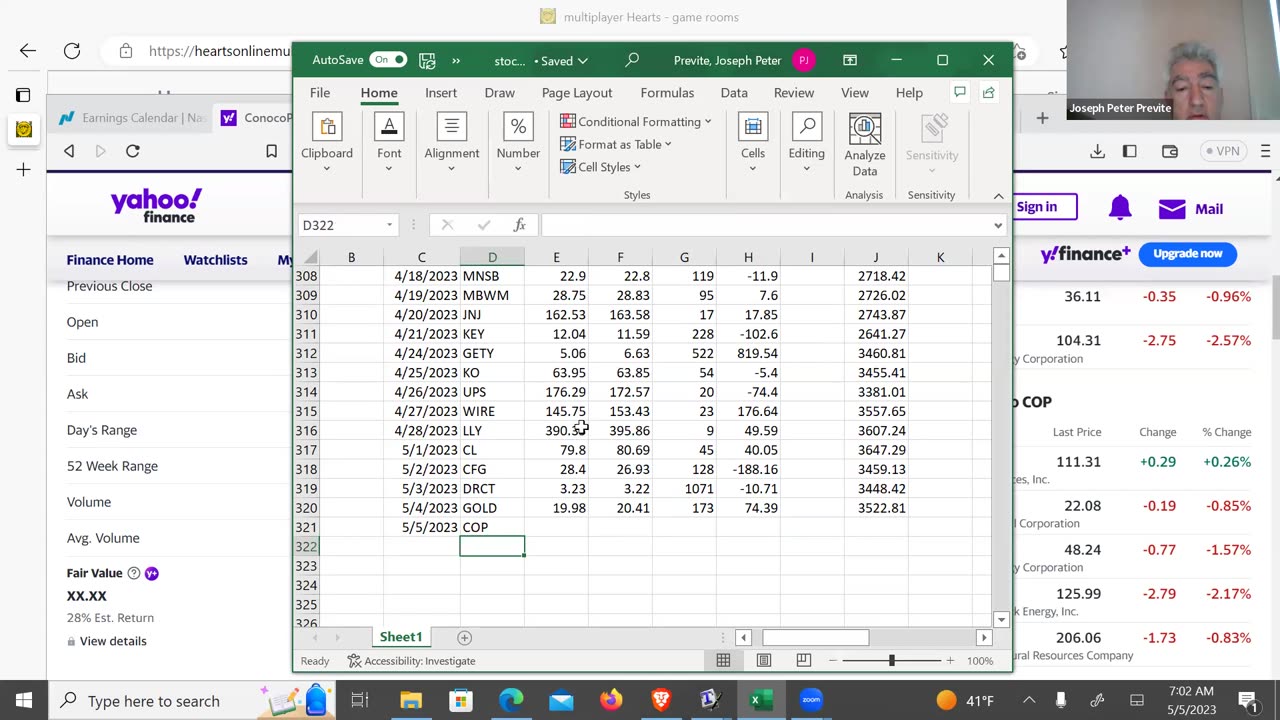
Task: Open the Help tab
Action: [909, 92]
